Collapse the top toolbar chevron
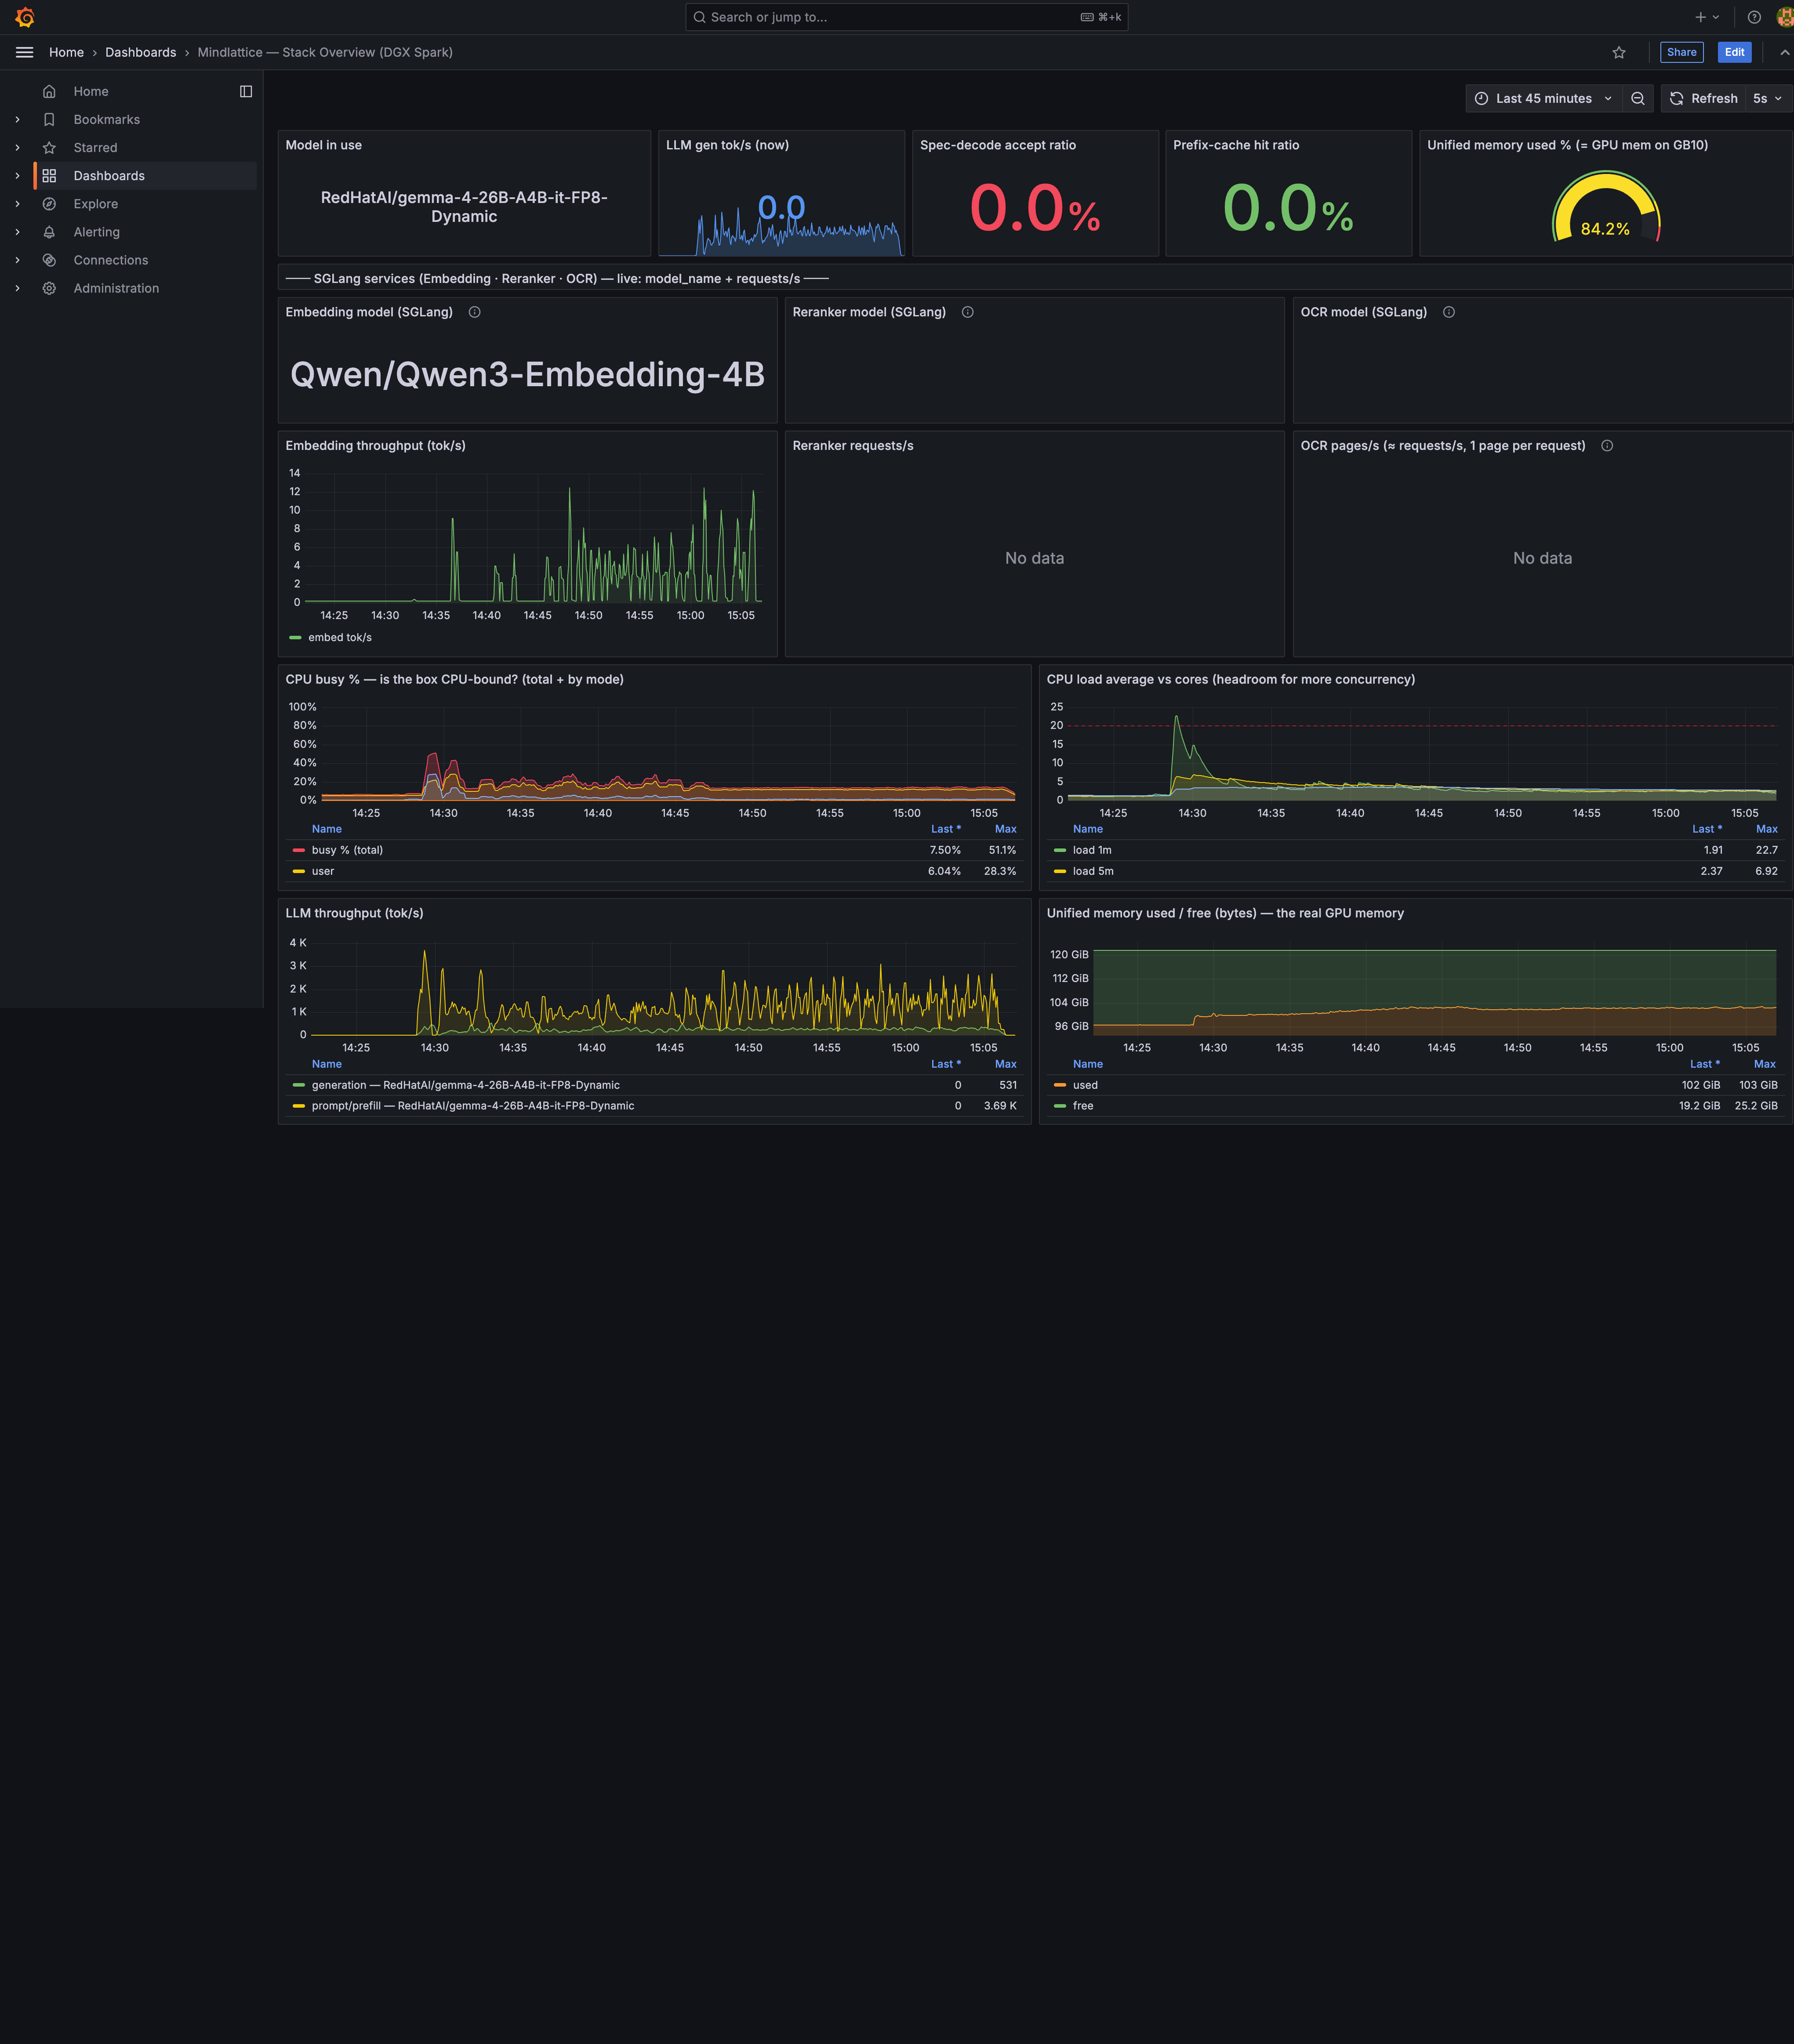1794x2044 pixels. pyautogui.click(x=1785, y=52)
